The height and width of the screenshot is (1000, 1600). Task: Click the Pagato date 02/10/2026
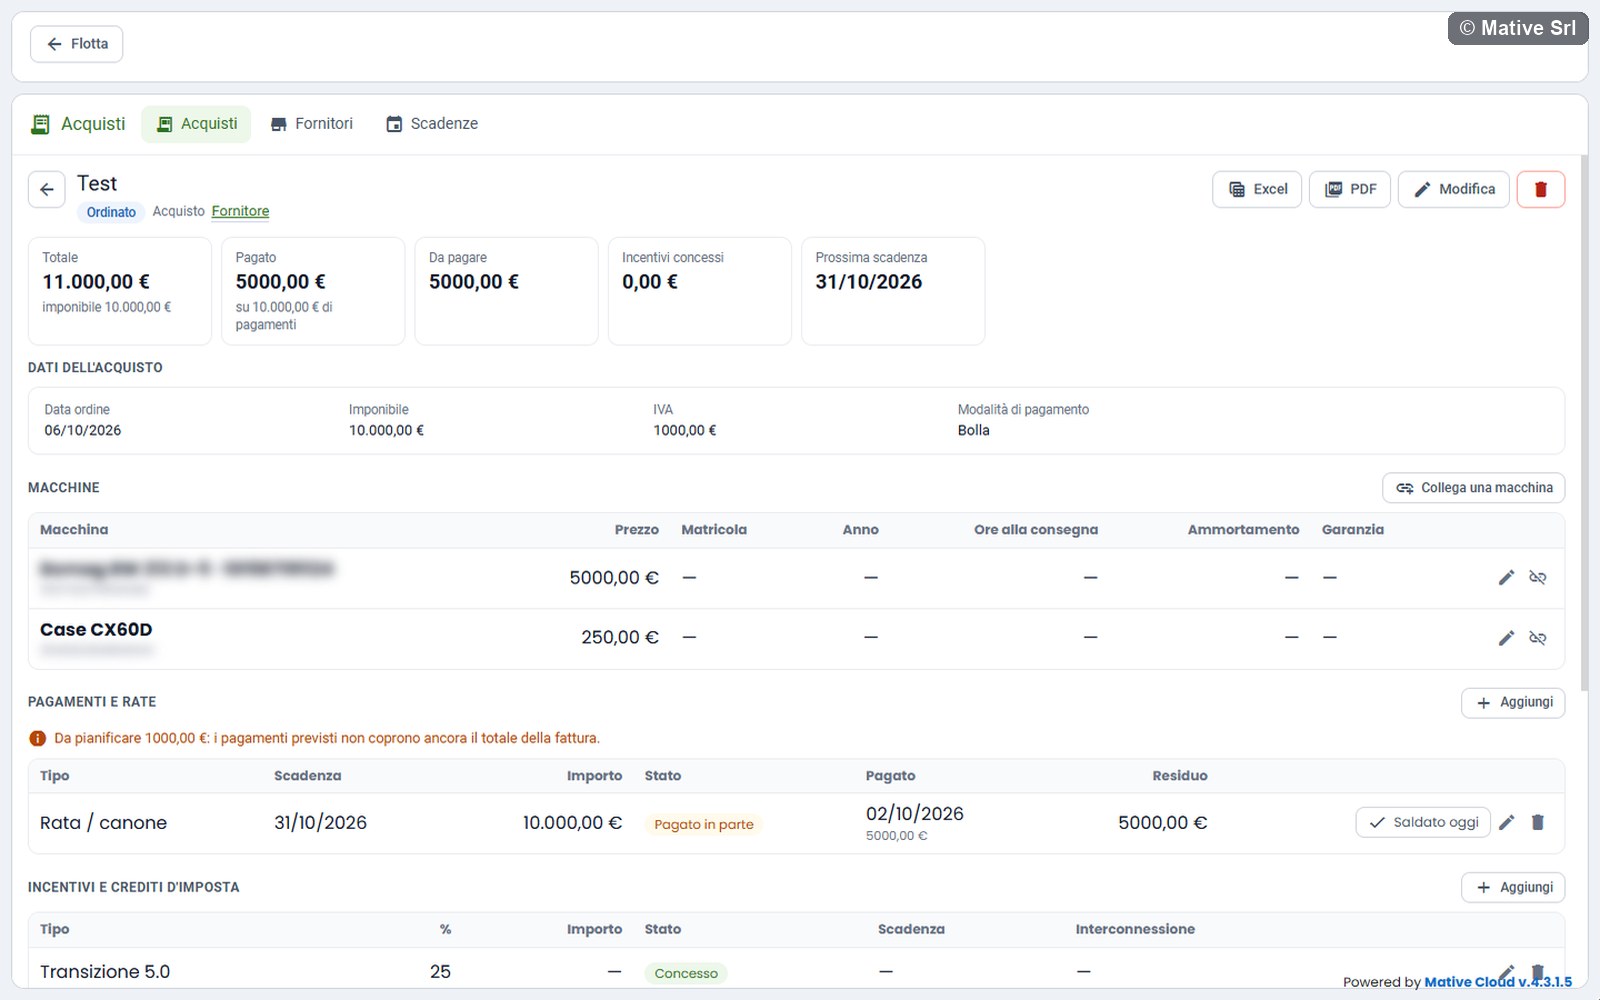click(x=915, y=813)
